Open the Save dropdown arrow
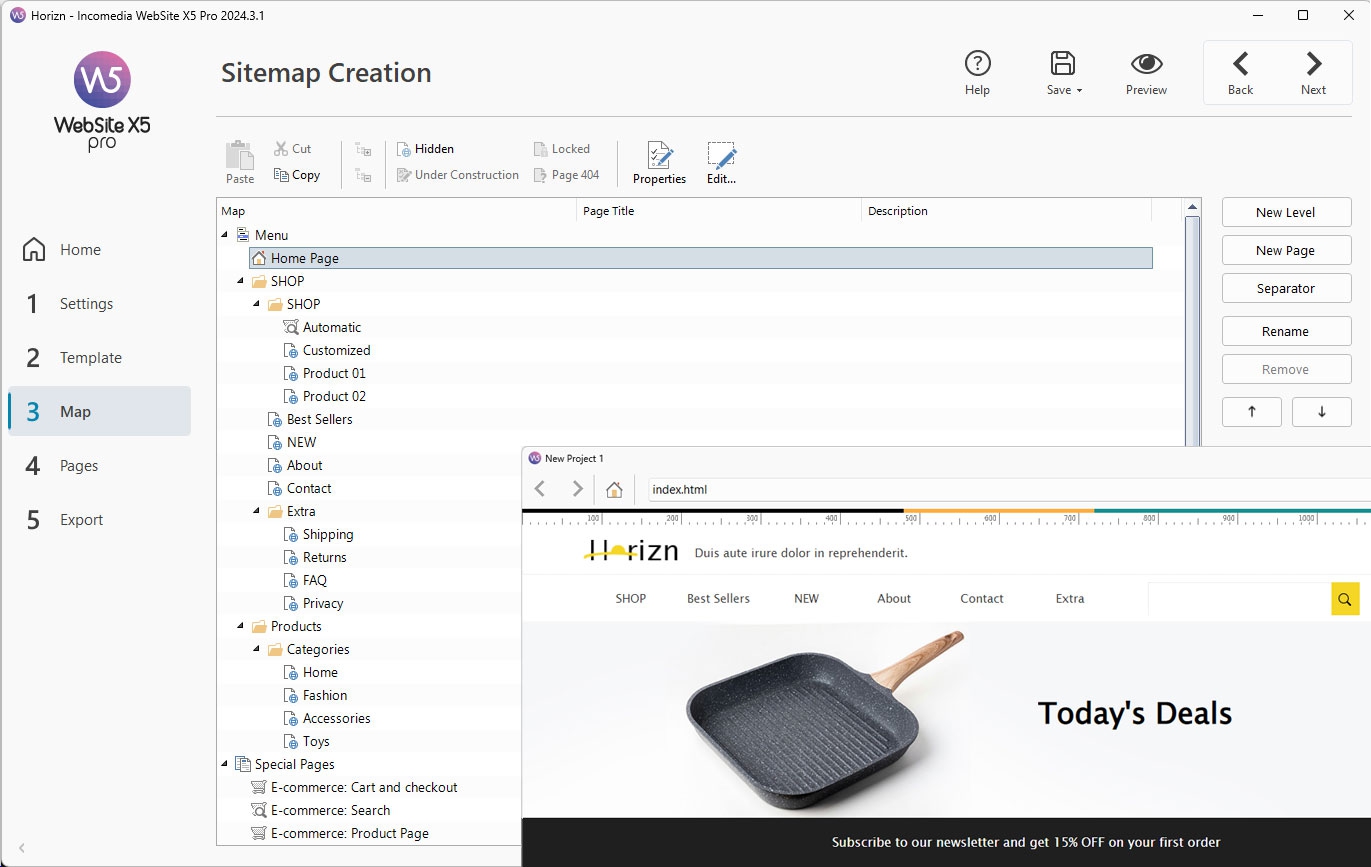 [x=1080, y=91]
